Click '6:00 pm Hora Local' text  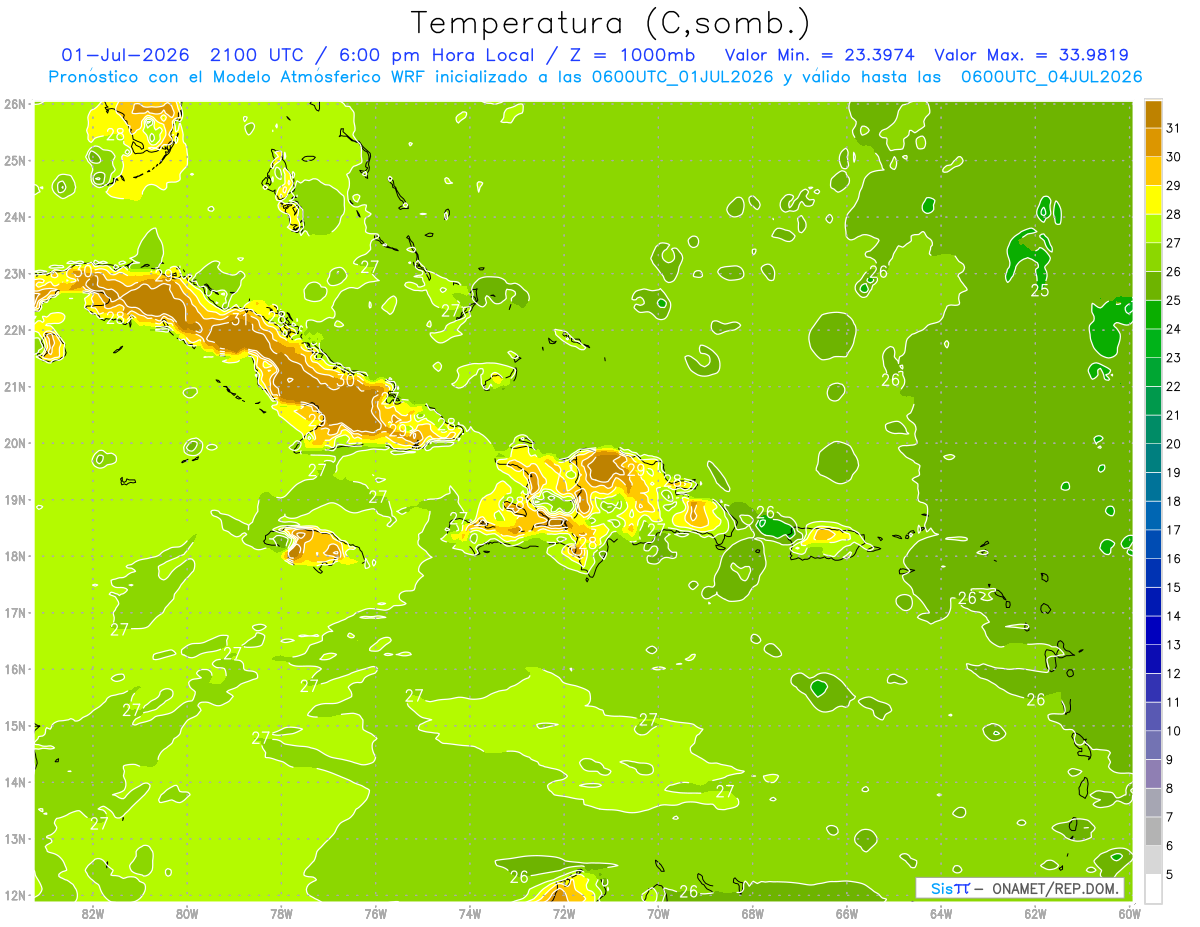(437, 54)
